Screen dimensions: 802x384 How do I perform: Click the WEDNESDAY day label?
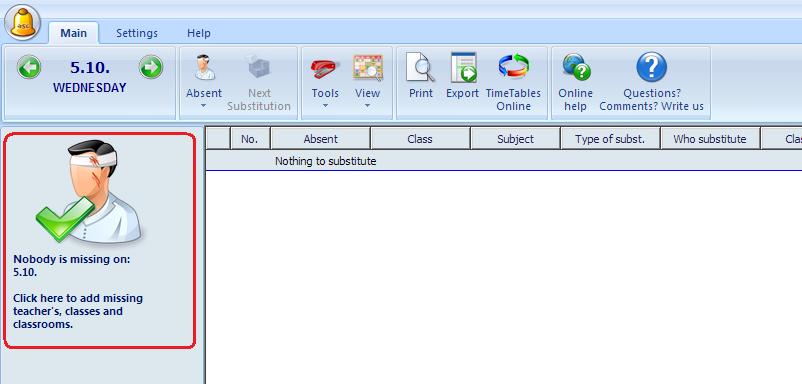point(90,87)
